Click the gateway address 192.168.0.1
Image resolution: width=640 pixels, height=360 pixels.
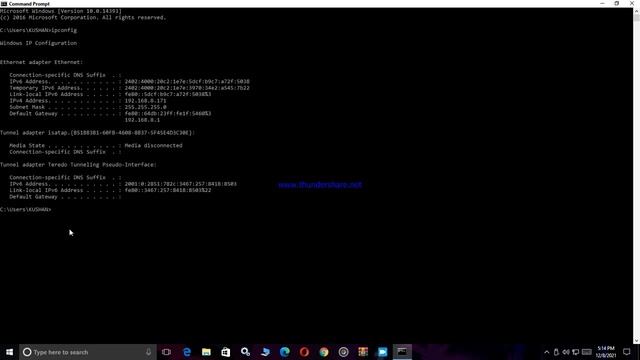[x=142, y=120]
